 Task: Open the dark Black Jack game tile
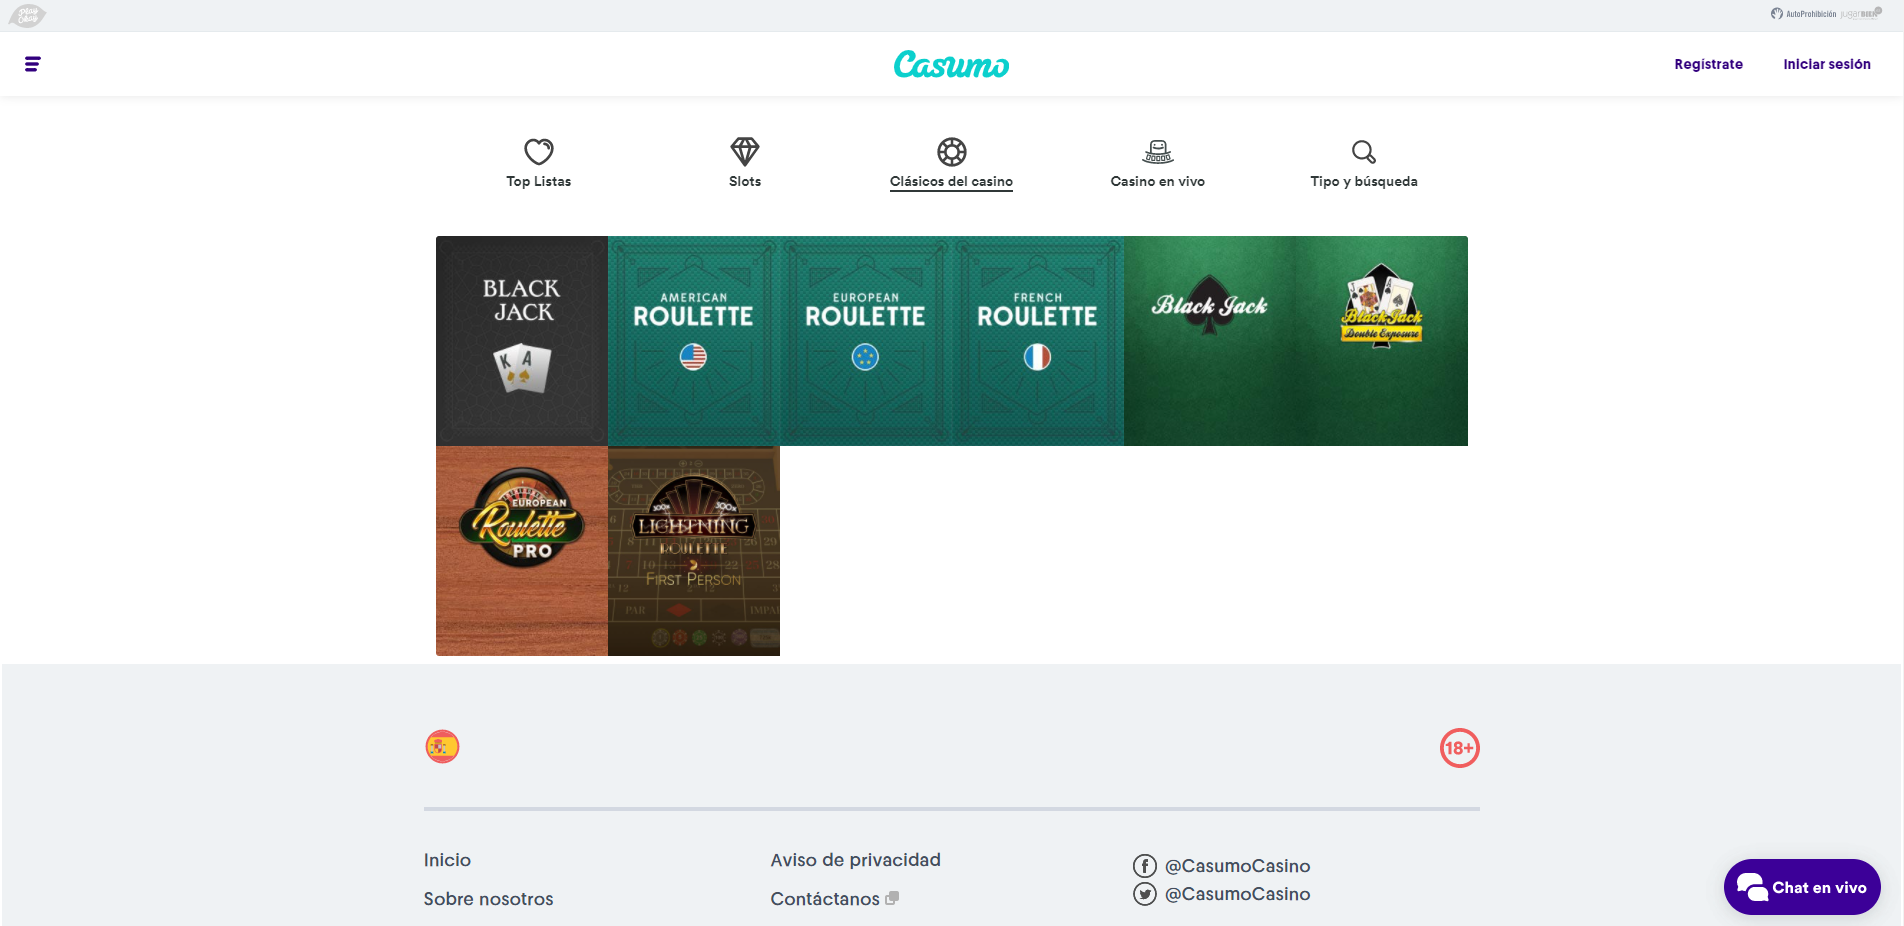pos(522,341)
